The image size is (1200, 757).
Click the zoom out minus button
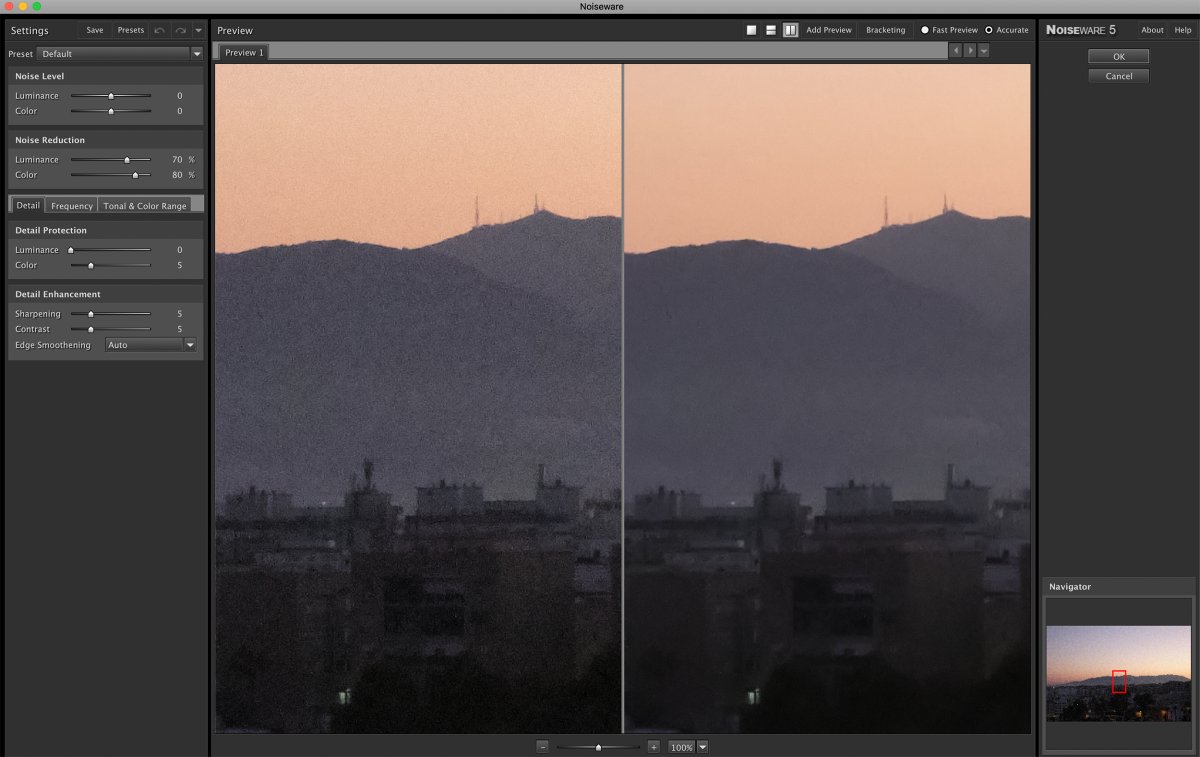(x=542, y=747)
